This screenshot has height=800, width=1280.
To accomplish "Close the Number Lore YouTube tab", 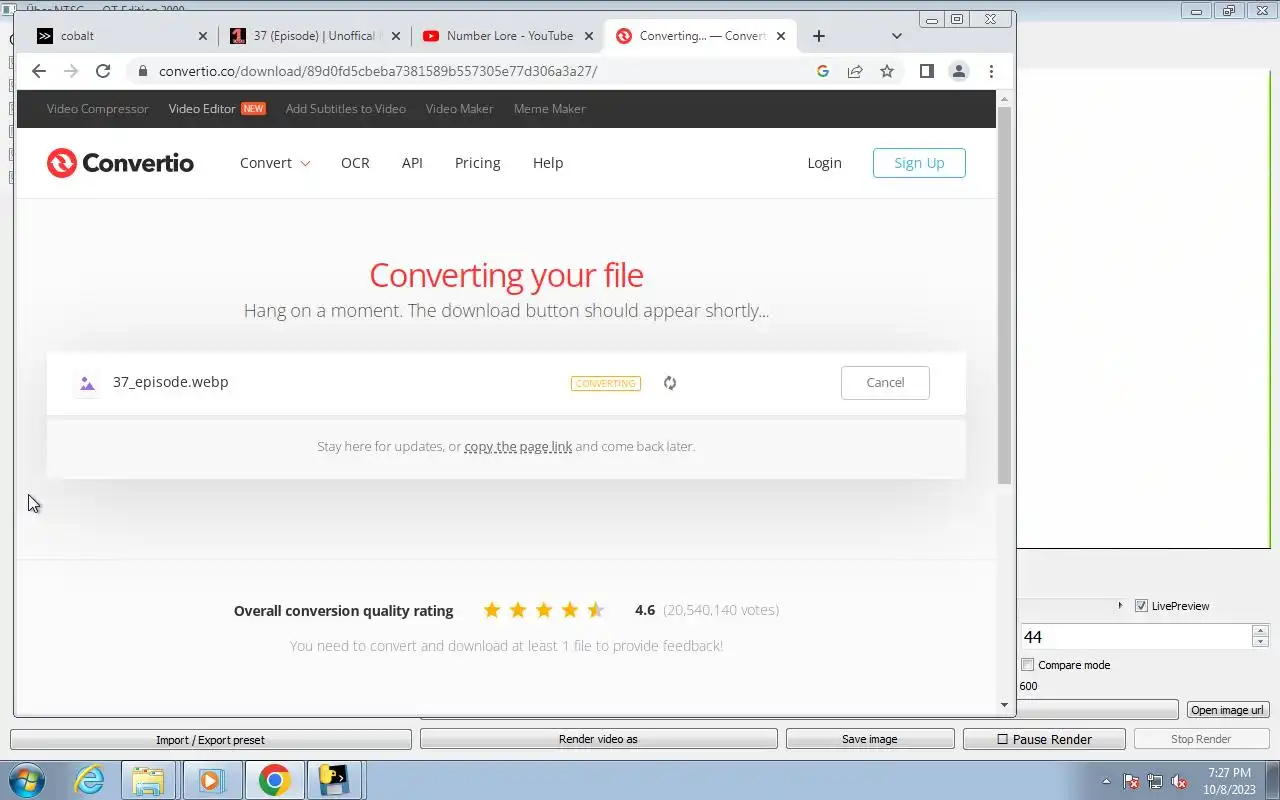I will [x=589, y=36].
